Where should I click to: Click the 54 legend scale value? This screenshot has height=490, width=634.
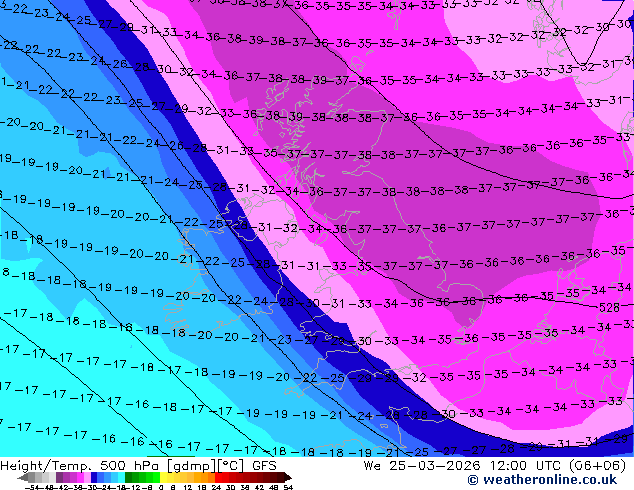pos(287,488)
